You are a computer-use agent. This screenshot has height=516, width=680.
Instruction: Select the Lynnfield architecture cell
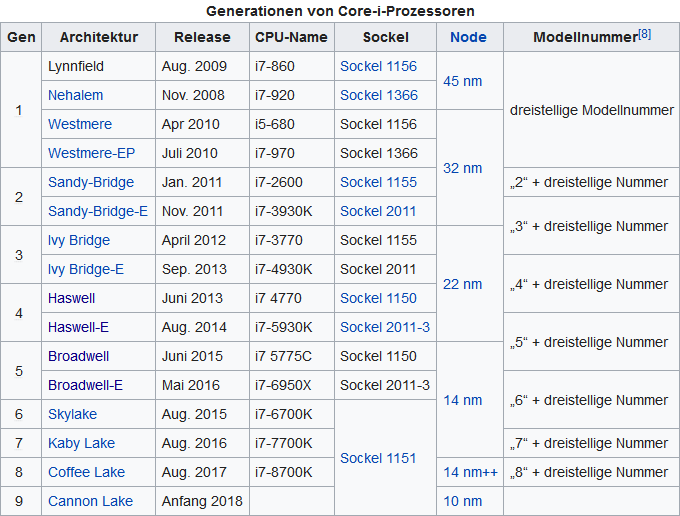pos(98,66)
